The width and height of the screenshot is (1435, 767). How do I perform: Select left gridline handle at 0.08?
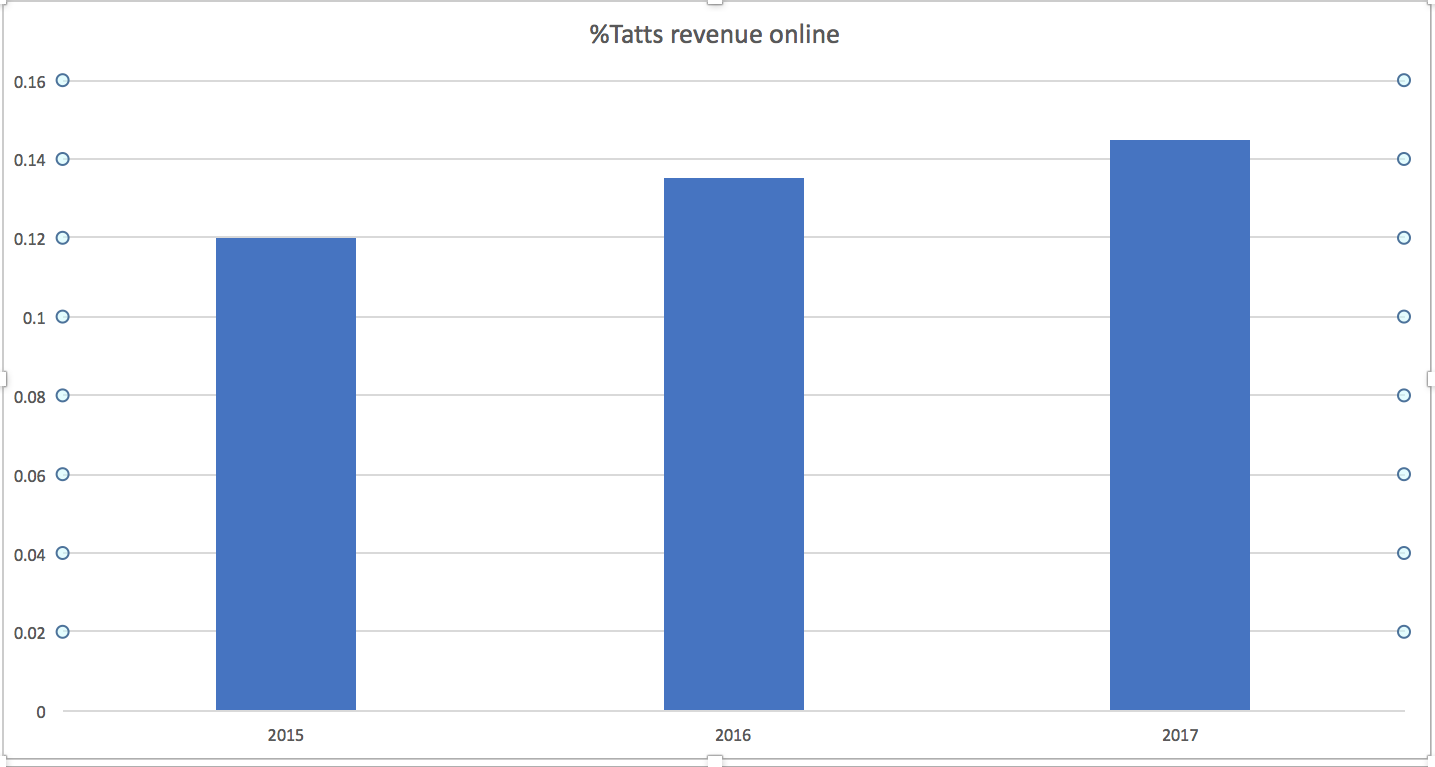(x=62, y=395)
